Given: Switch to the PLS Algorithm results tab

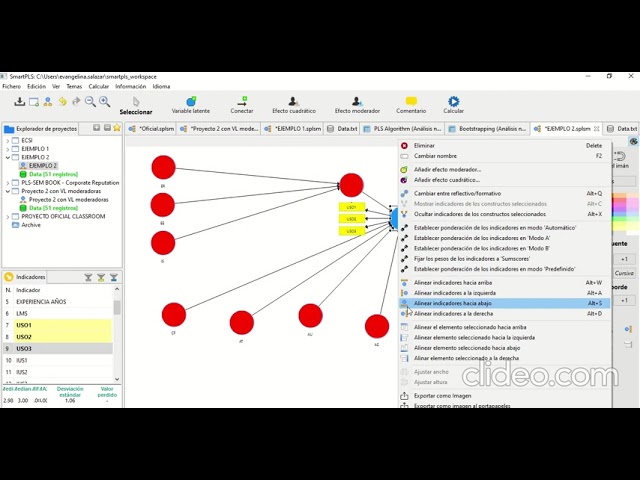Looking at the screenshot, I should click(402, 129).
